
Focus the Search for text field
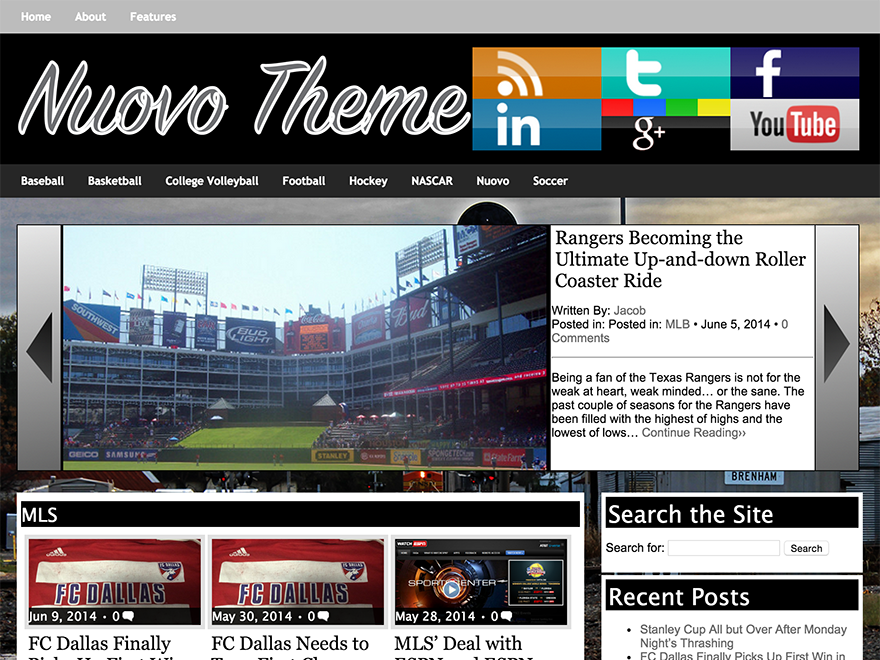point(723,548)
